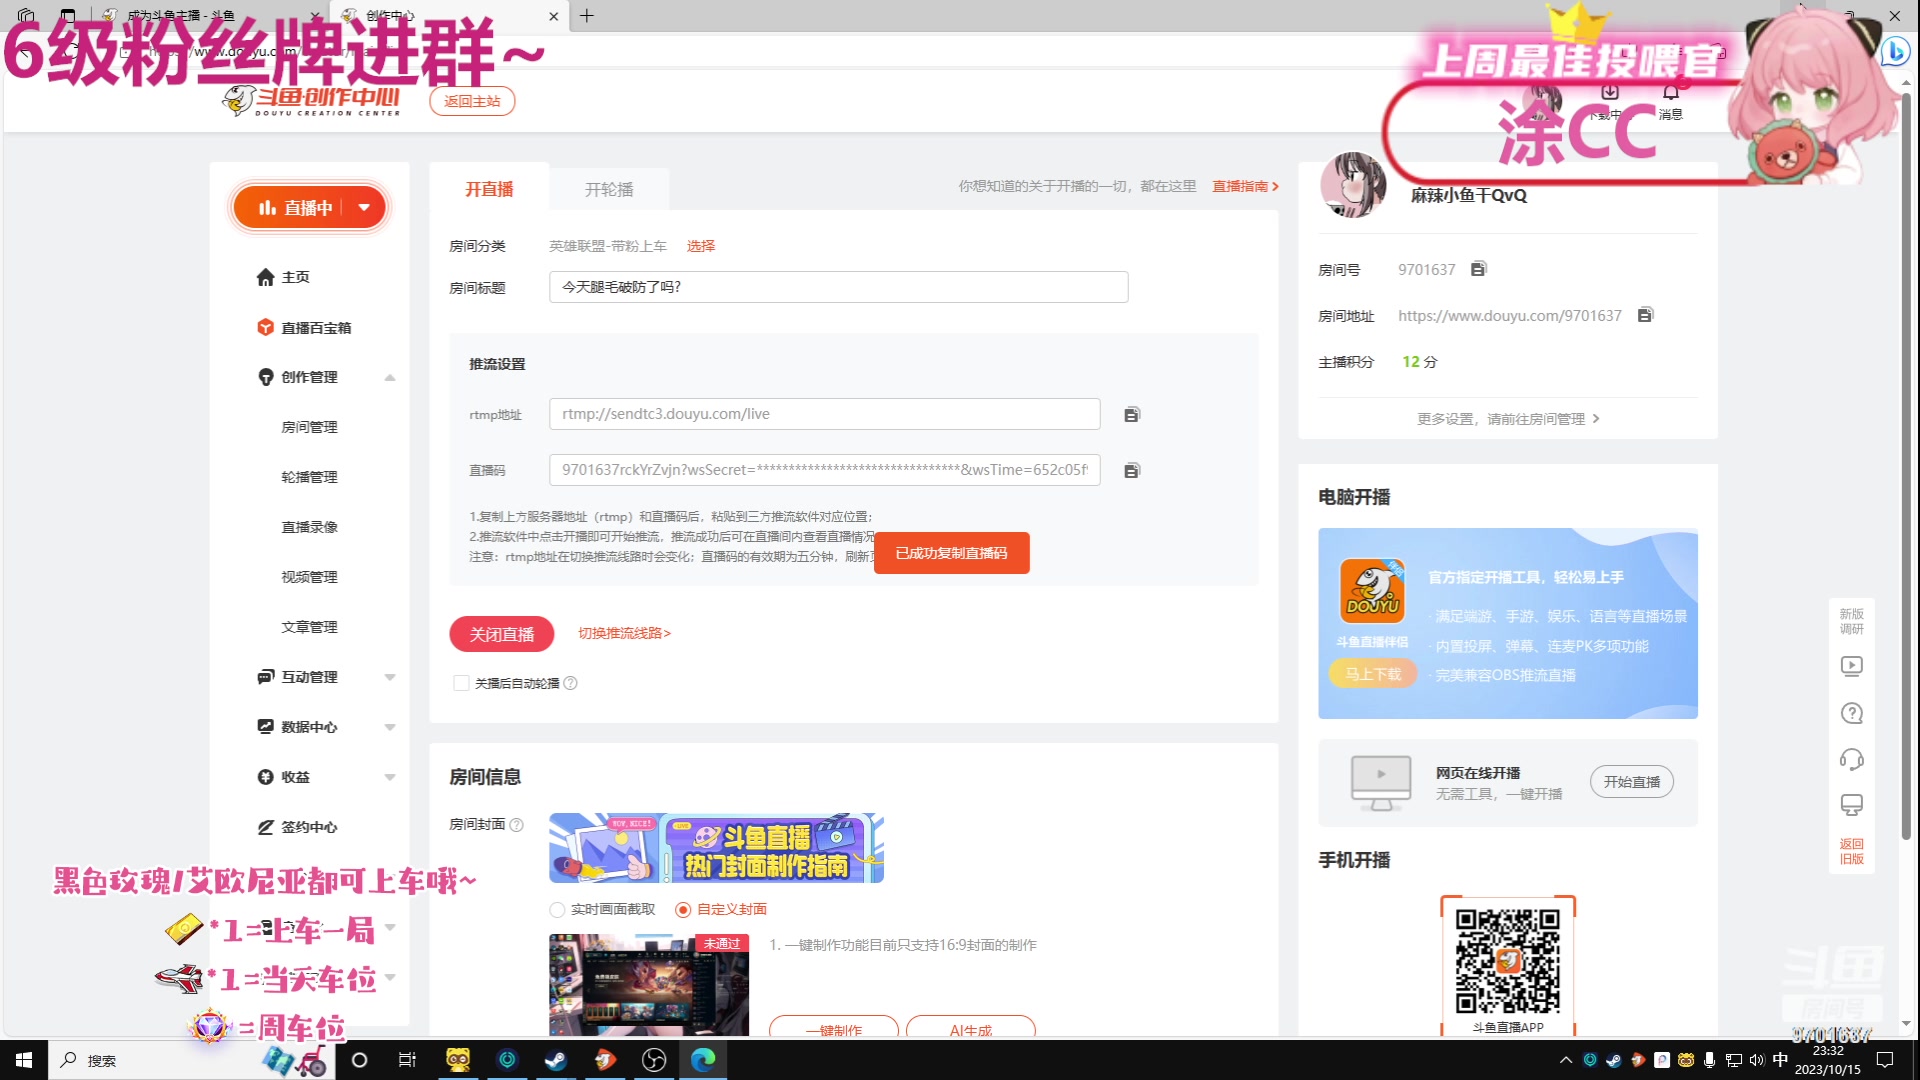Click 选择 to change room category
Image resolution: width=1920 pixels, height=1080 pixels.
click(700, 246)
